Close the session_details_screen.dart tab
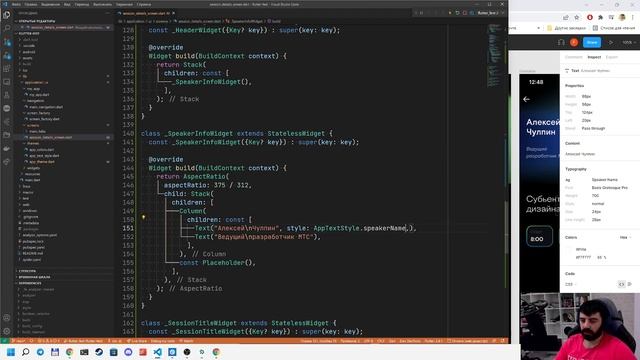 tap(173, 13)
